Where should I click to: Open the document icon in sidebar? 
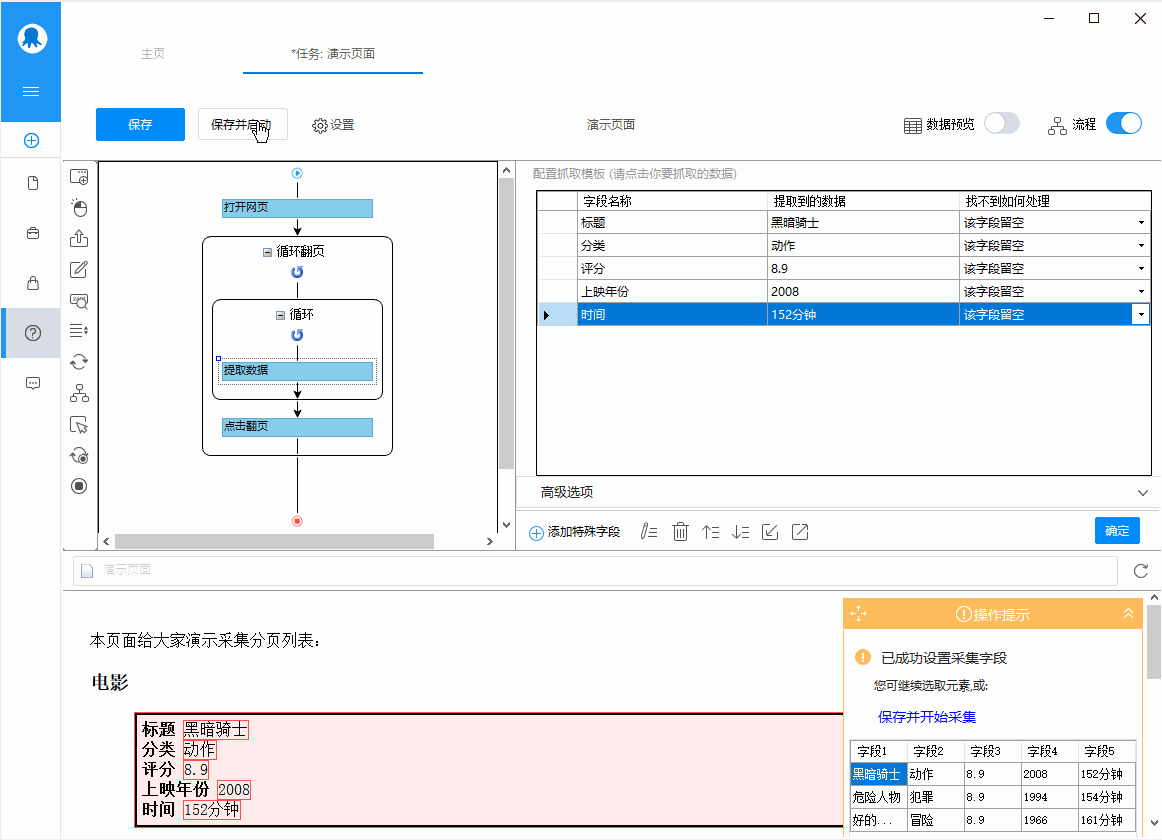pyautogui.click(x=33, y=183)
